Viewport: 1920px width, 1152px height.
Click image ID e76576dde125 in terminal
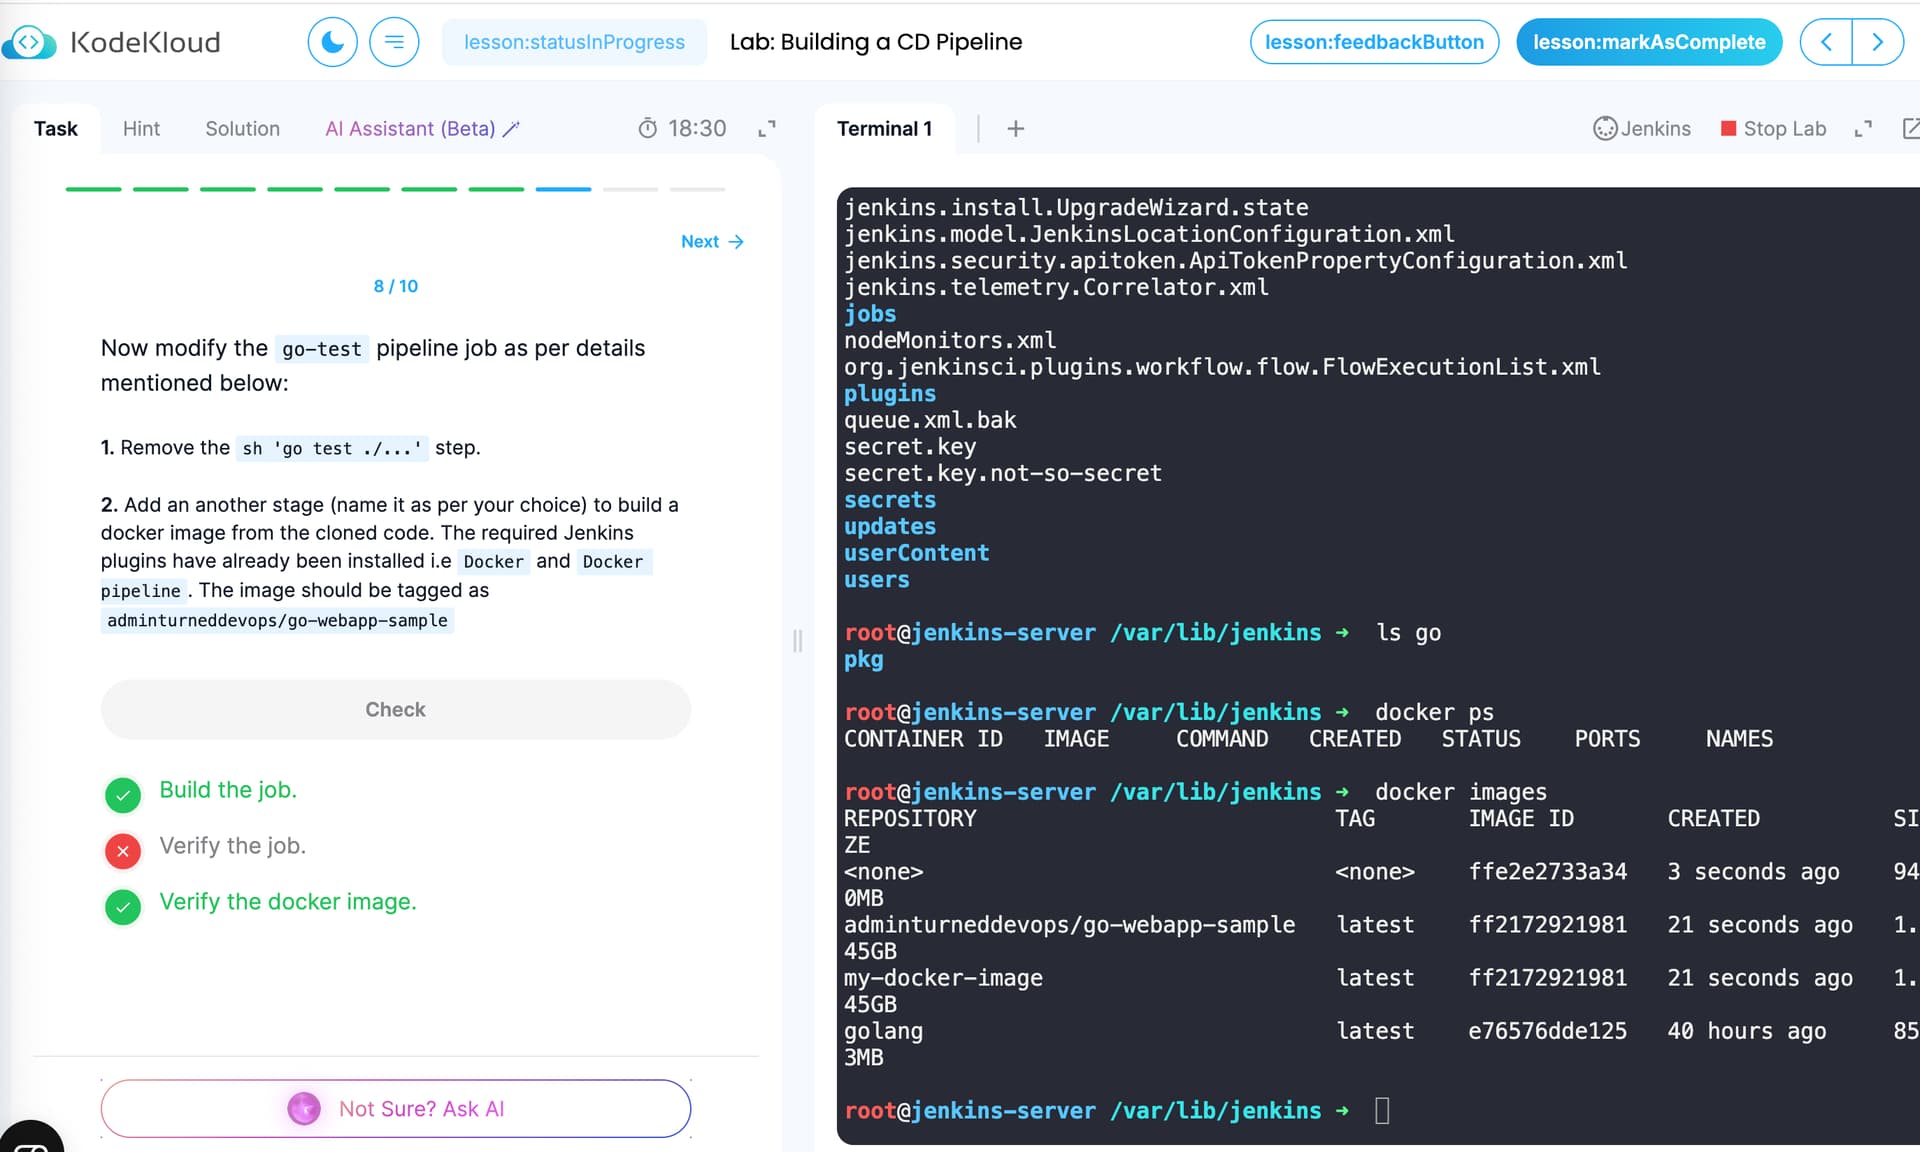[x=1547, y=1031]
